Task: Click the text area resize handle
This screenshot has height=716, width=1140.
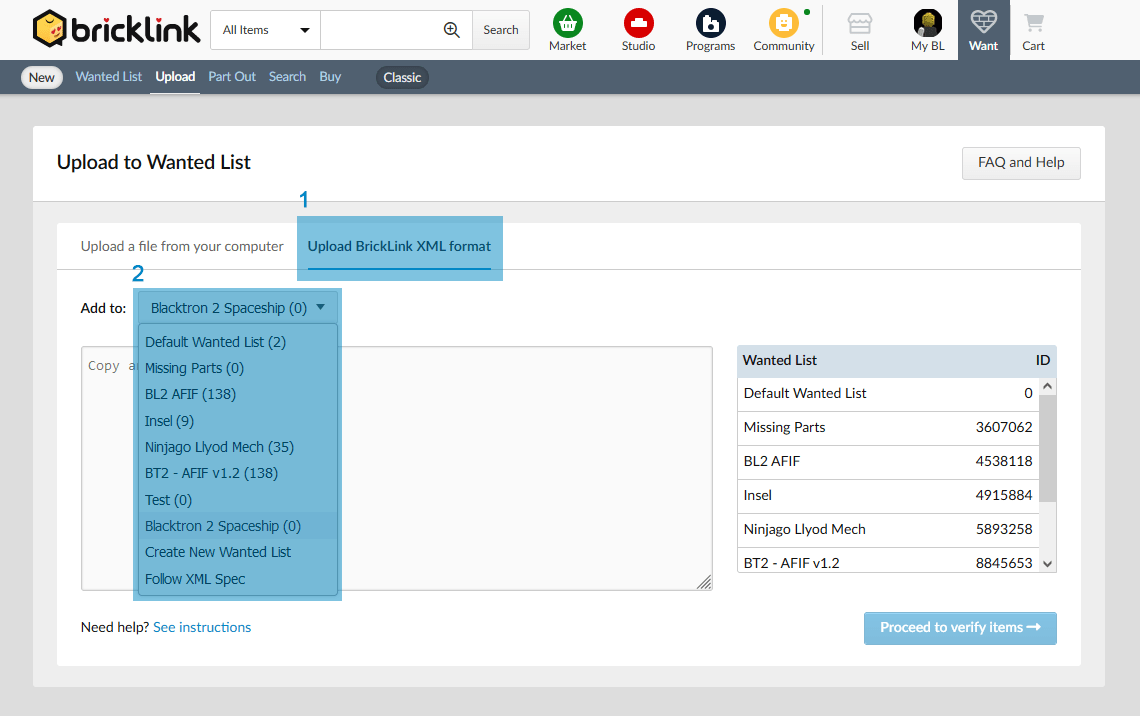Action: 705,582
